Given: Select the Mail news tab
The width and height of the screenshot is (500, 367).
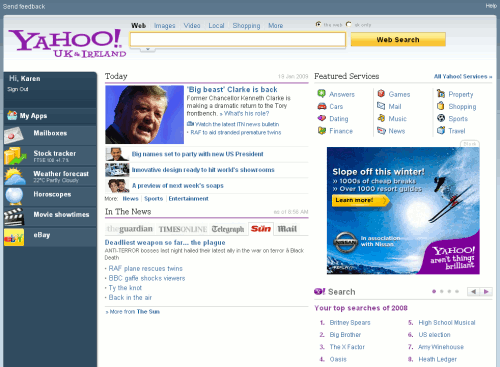Looking at the screenshot, I should [x=287, y=229].
